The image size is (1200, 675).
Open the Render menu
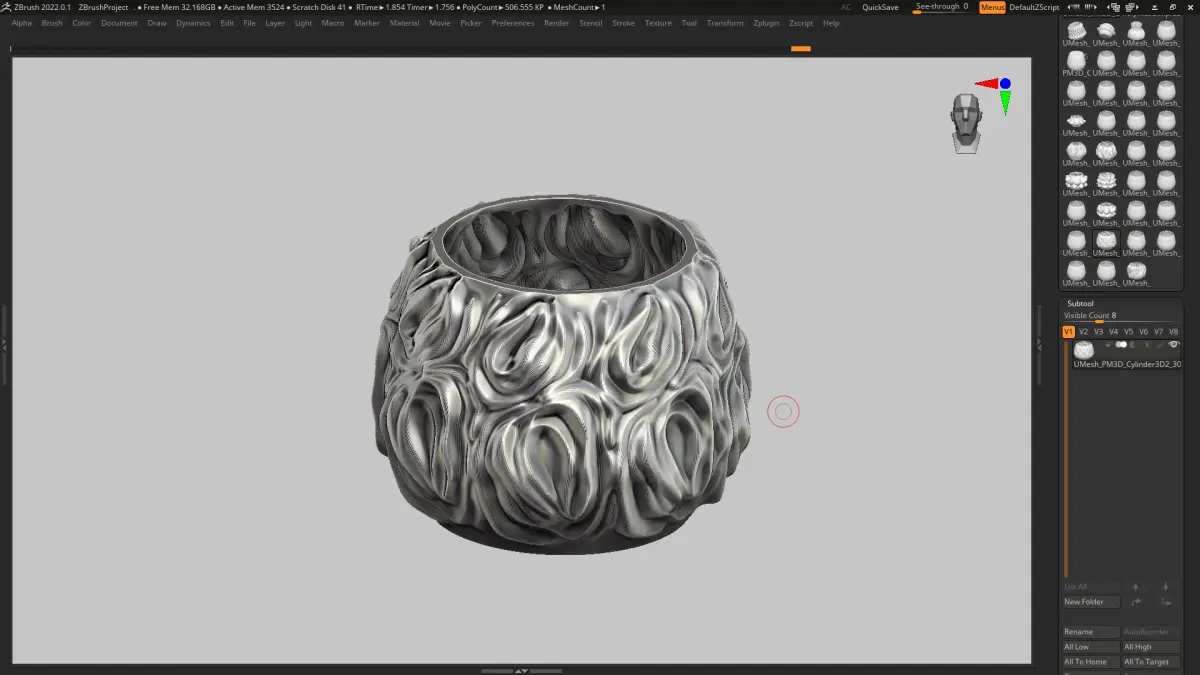click(557, 23)
